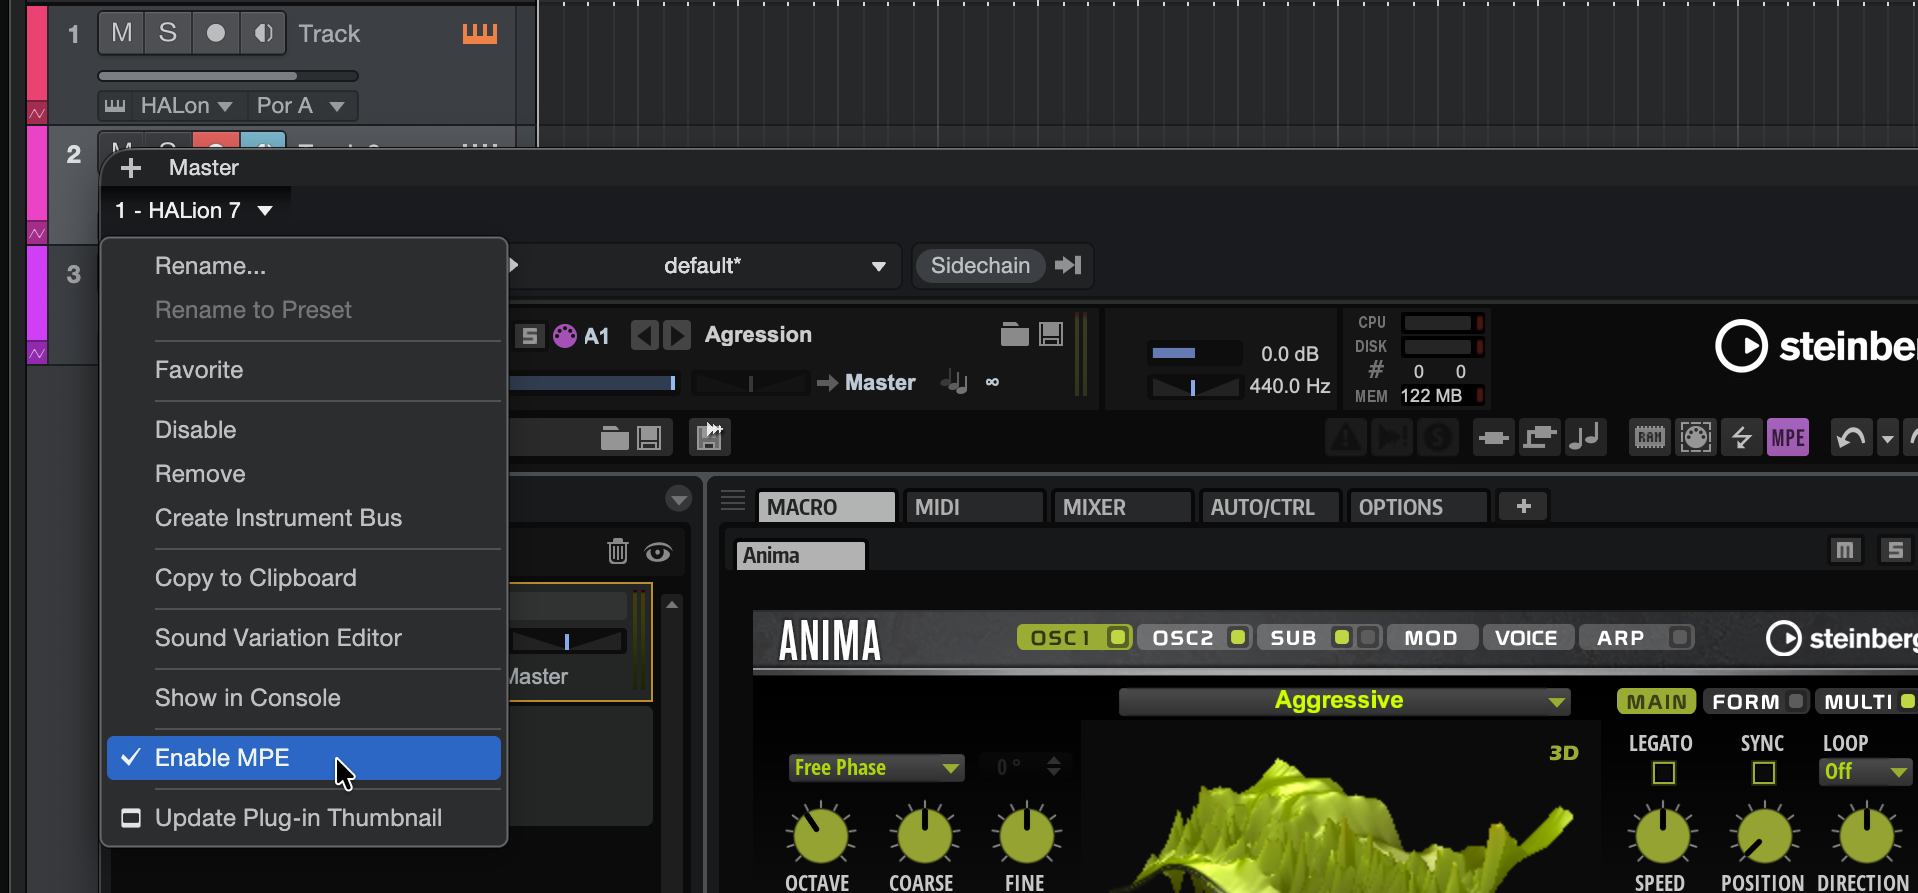Image resolution: width=1918 pixels, height=893 pixels.
Task: Toggle the purple MPE button in the toolbar
Action: pyautogui.click(x=1788, y=438)
